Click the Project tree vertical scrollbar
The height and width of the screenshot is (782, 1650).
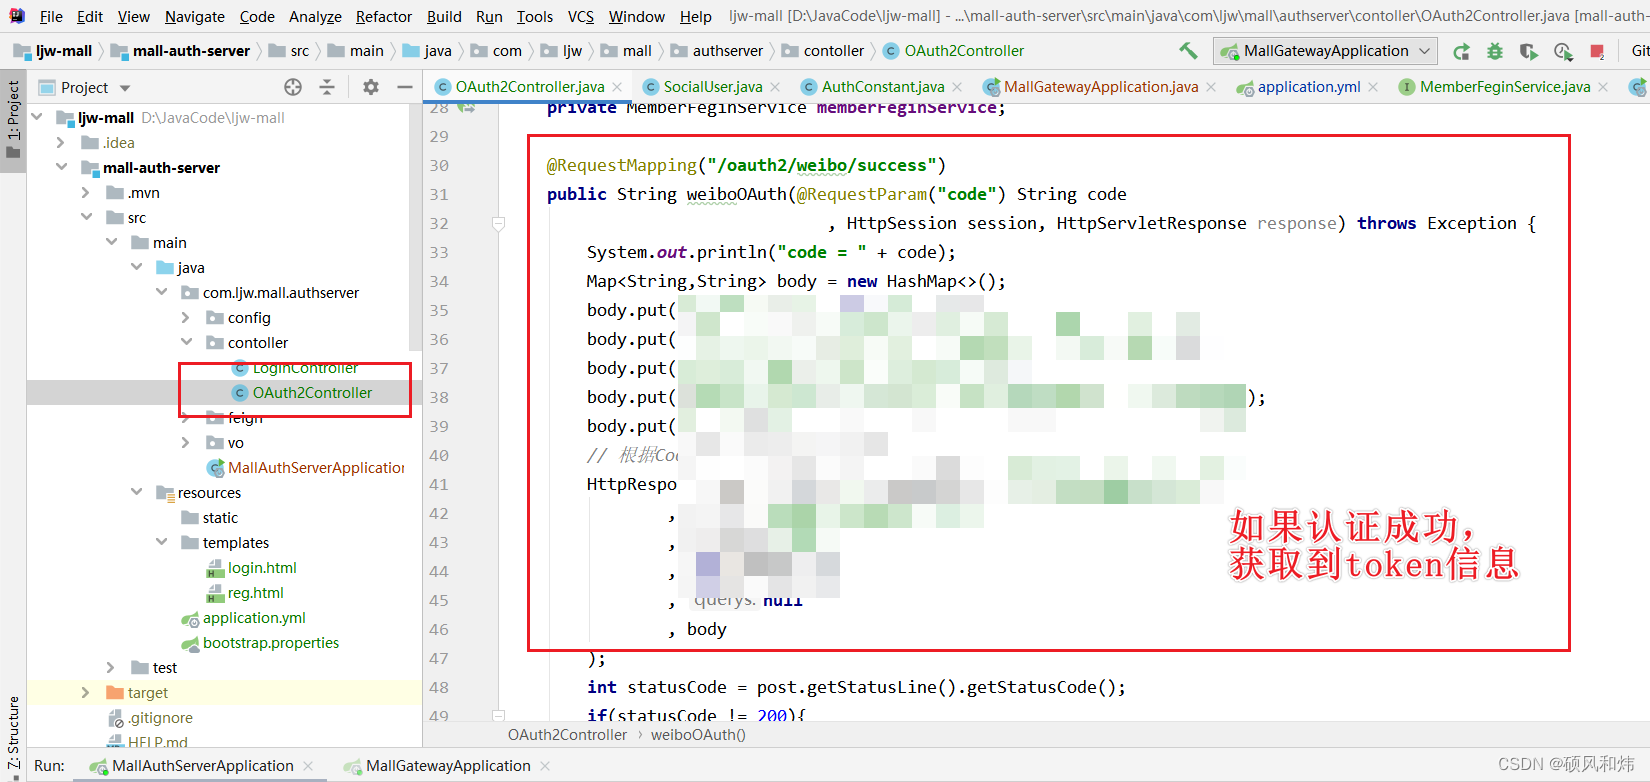(415, 225)
